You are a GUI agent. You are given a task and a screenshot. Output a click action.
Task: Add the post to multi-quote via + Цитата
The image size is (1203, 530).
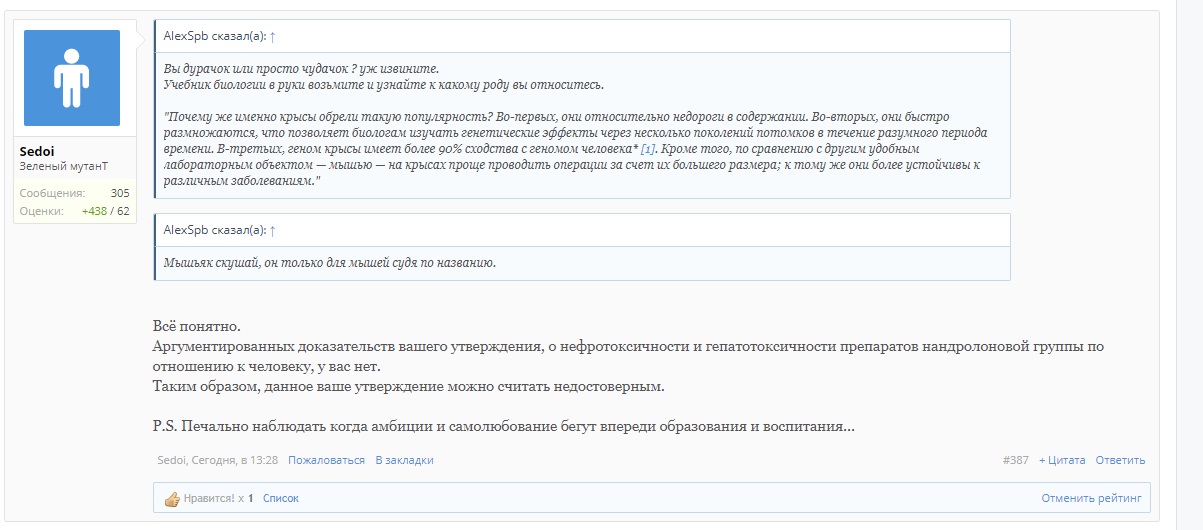(x=1061, y=460)
